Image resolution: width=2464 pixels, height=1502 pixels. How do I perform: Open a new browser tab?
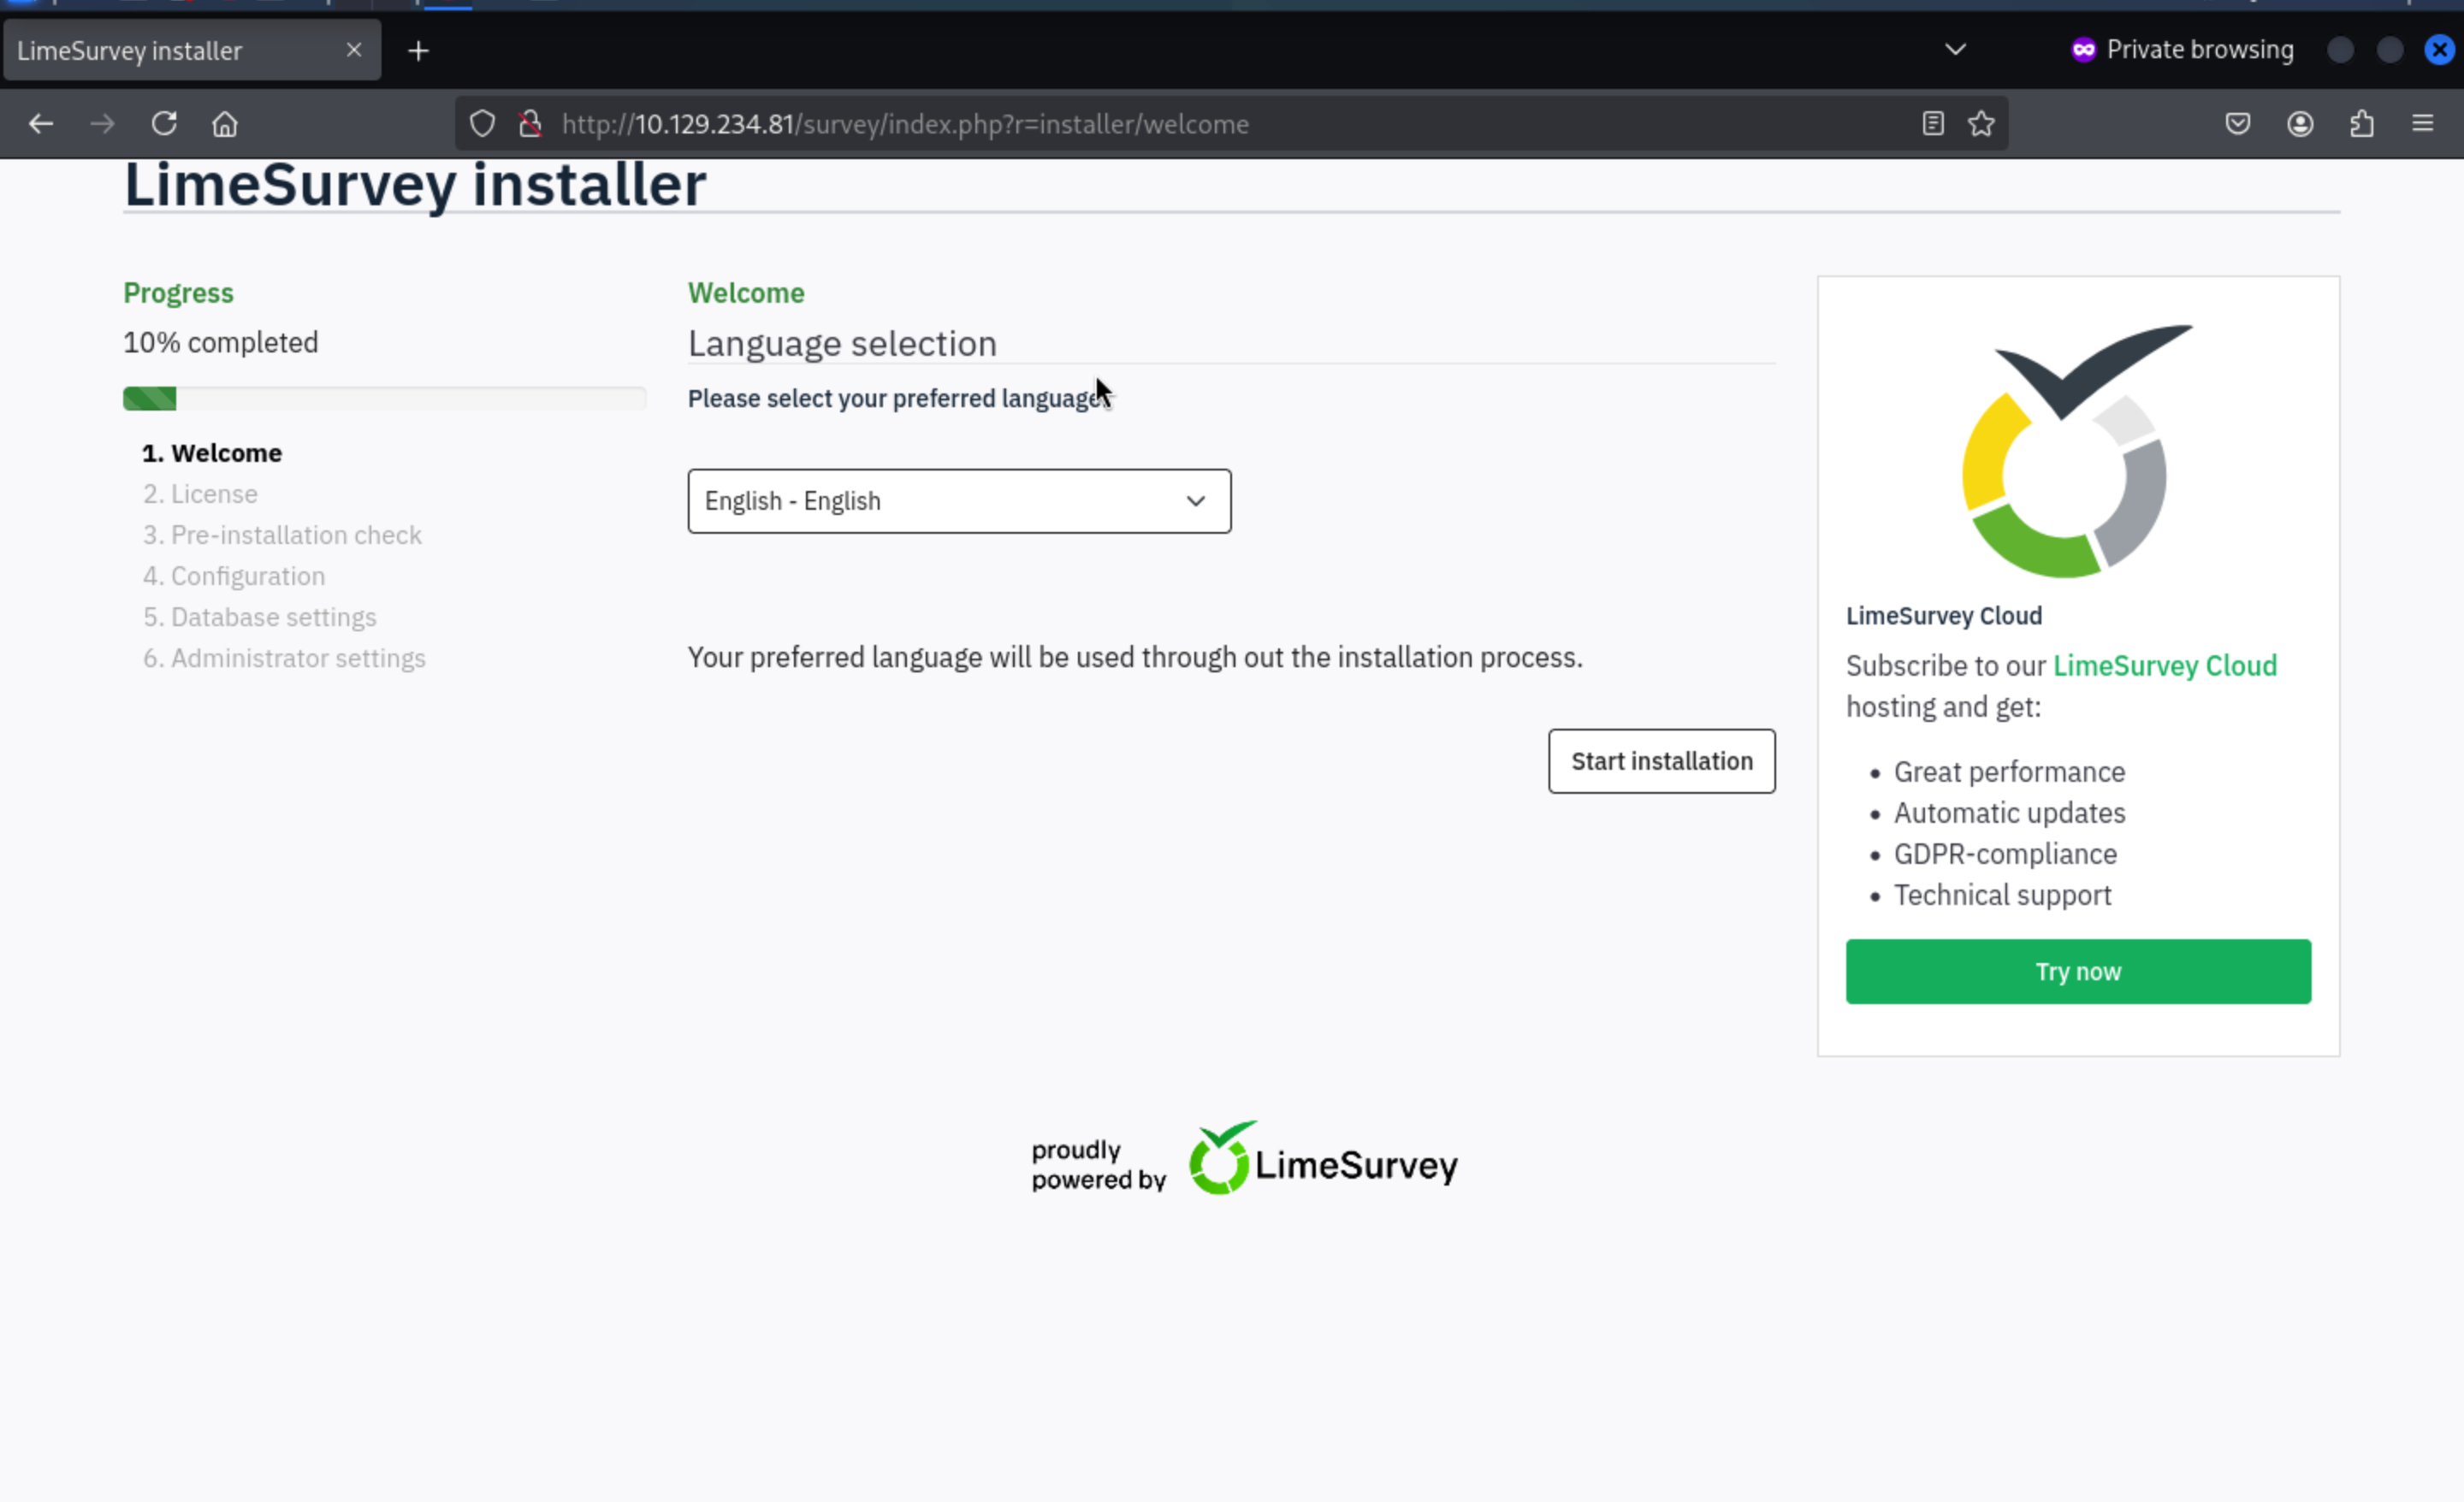418,51
